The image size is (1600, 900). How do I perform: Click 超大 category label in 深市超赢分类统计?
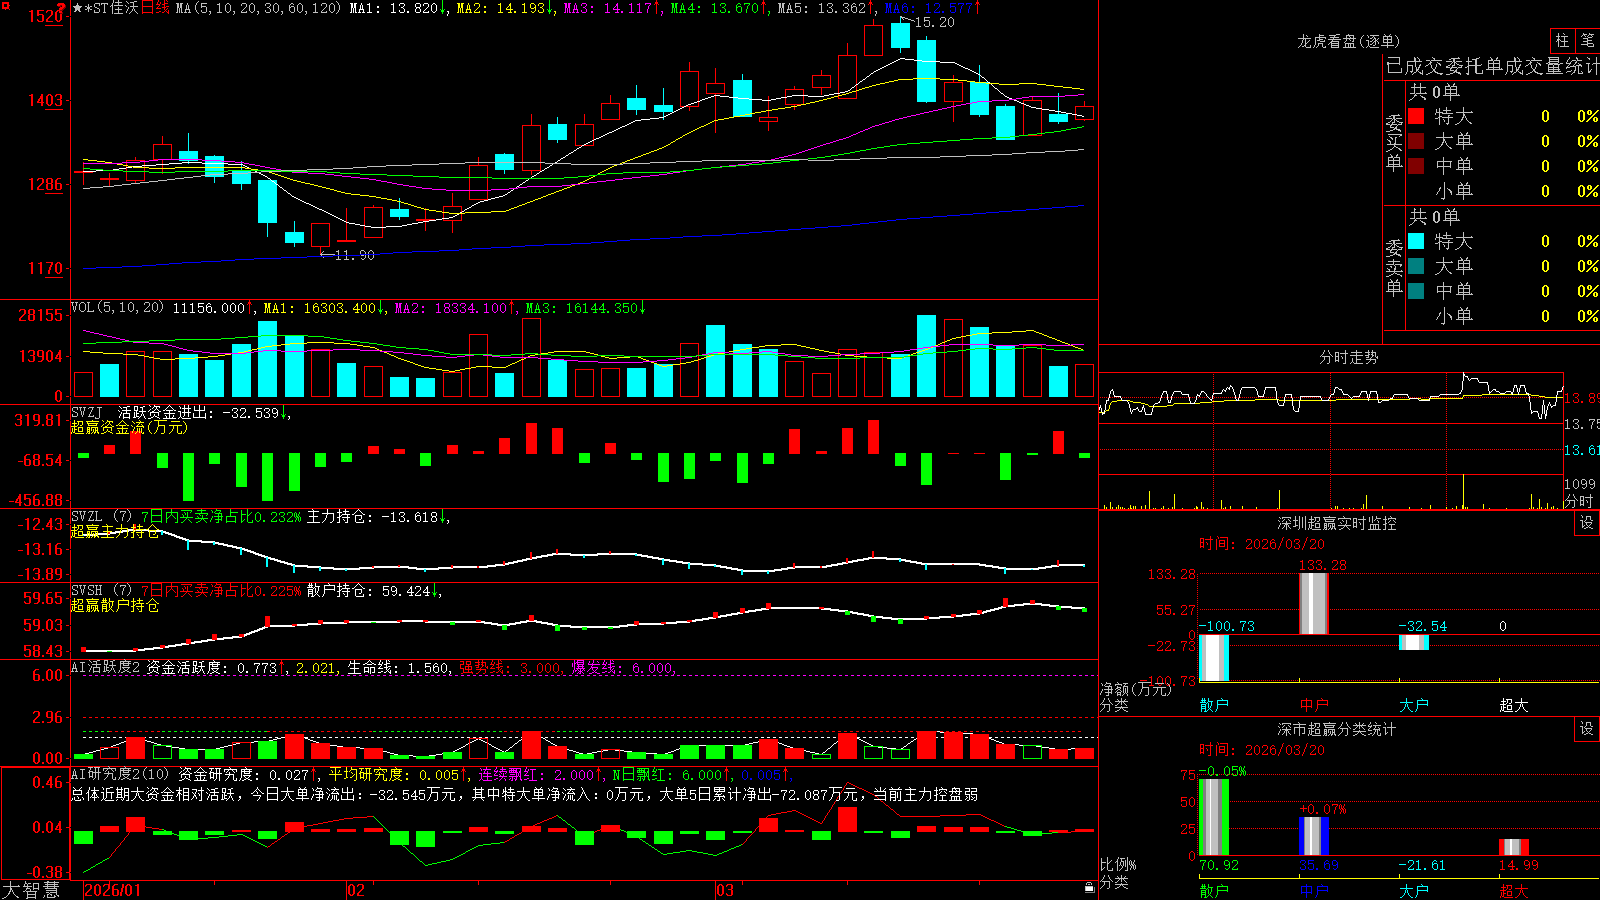[1514, 891]
